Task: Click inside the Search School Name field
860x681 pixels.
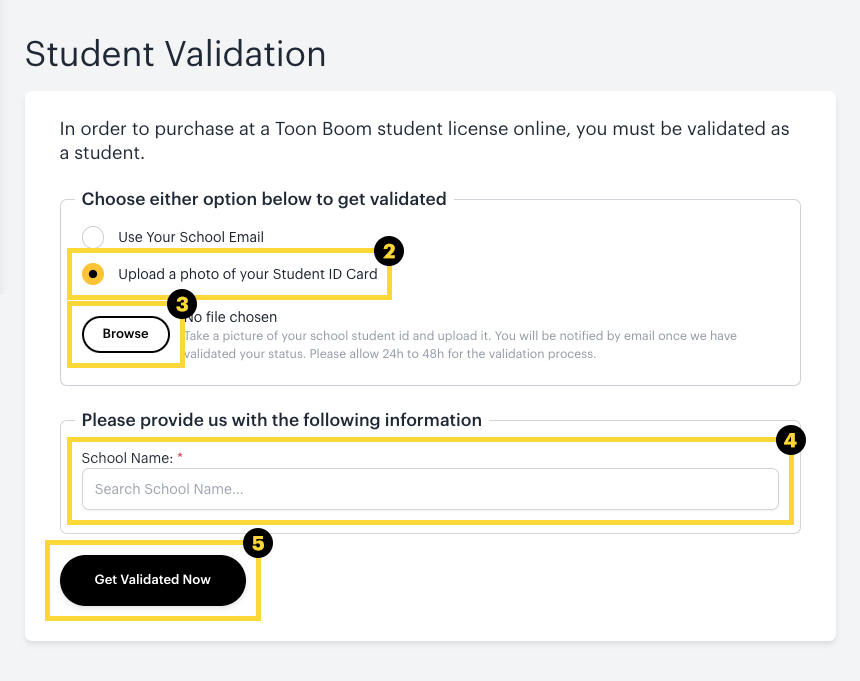Action: 428,489
